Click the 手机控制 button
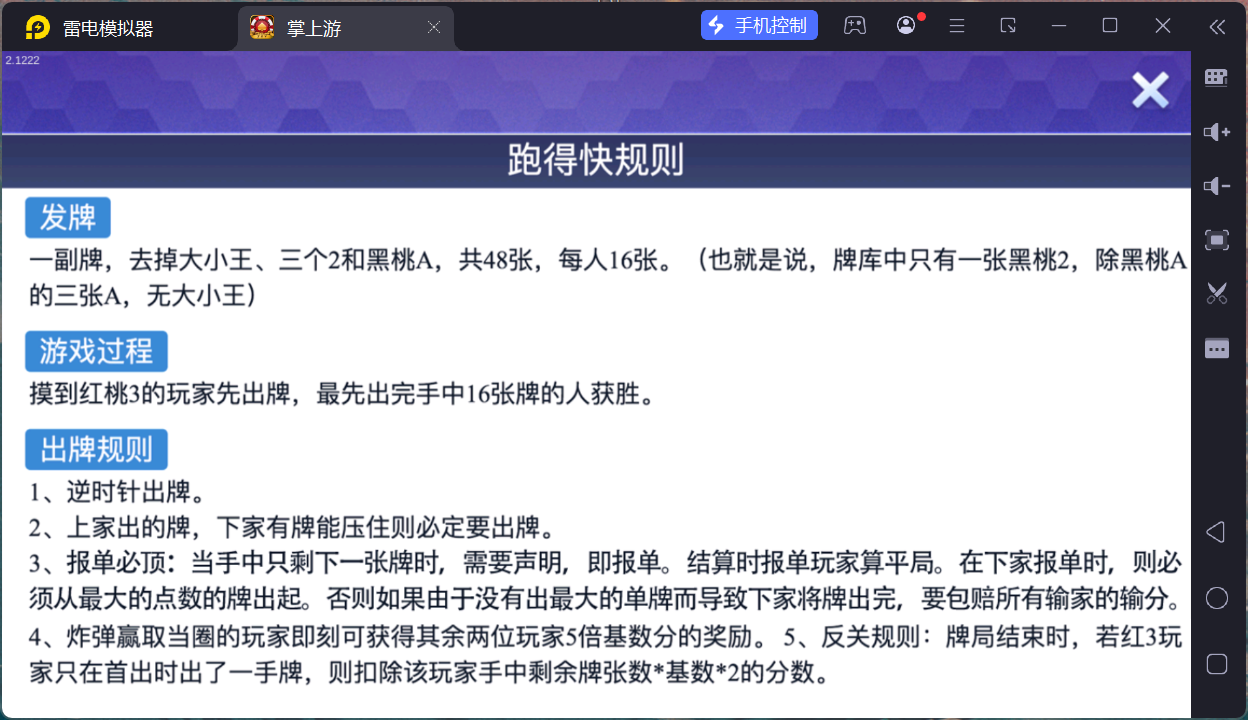The width and height of the screenshot is (1248, 720). point(759,25)
